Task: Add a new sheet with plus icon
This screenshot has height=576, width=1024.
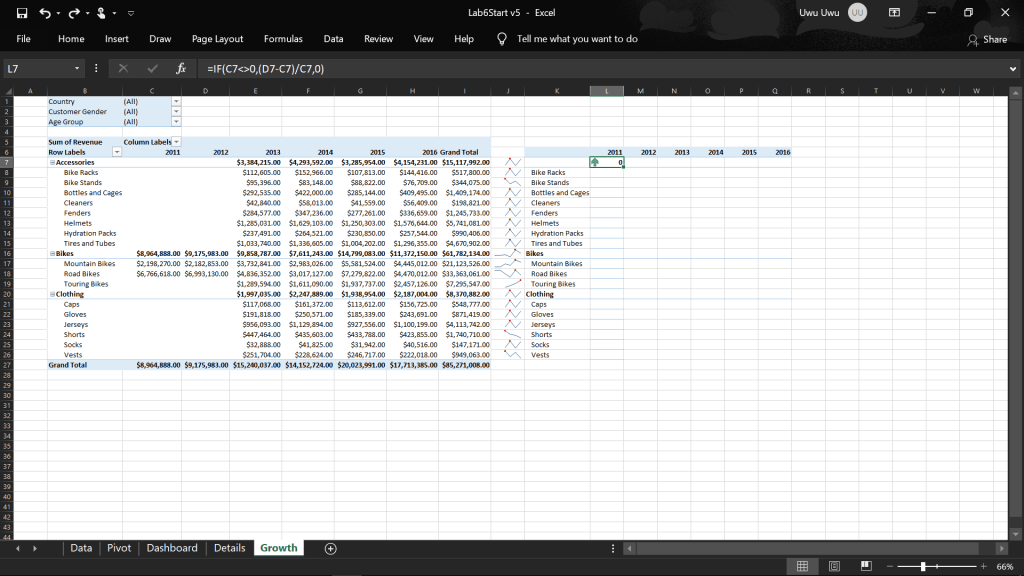Action: pyautogui.click(x=330, y=548)
